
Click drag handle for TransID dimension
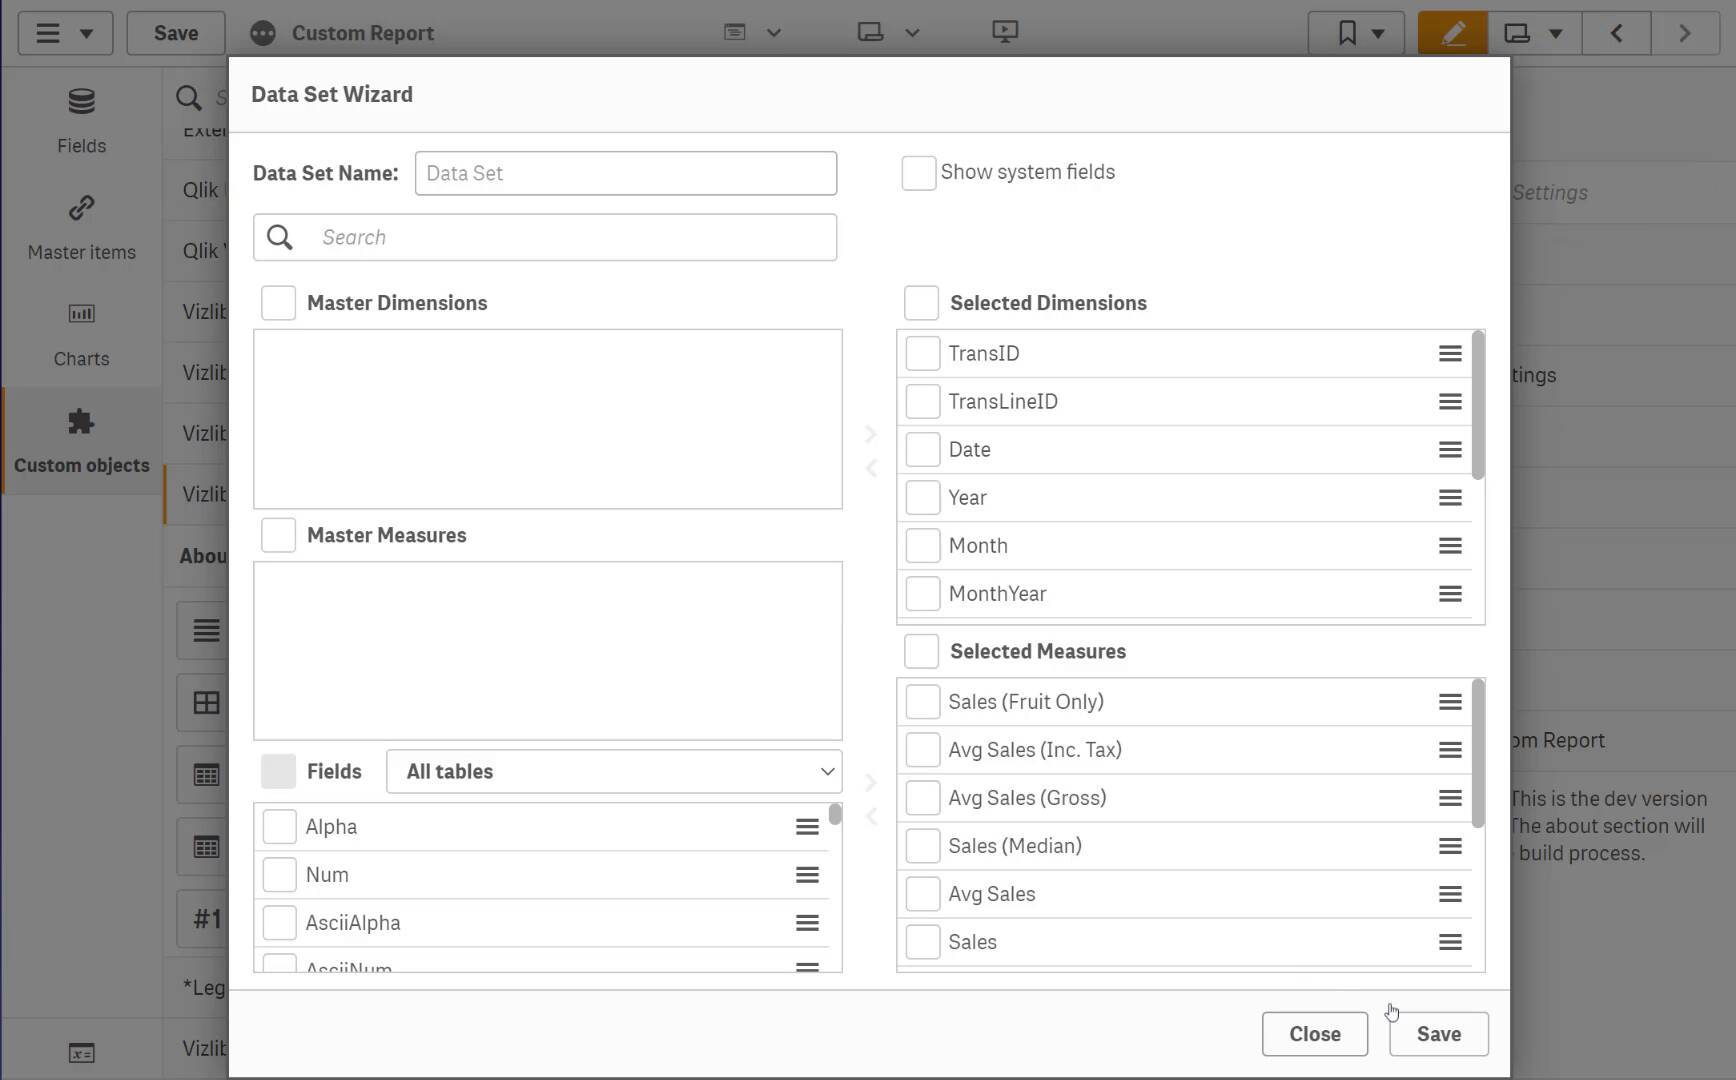pyautogui.click(x=1449, y=354)
